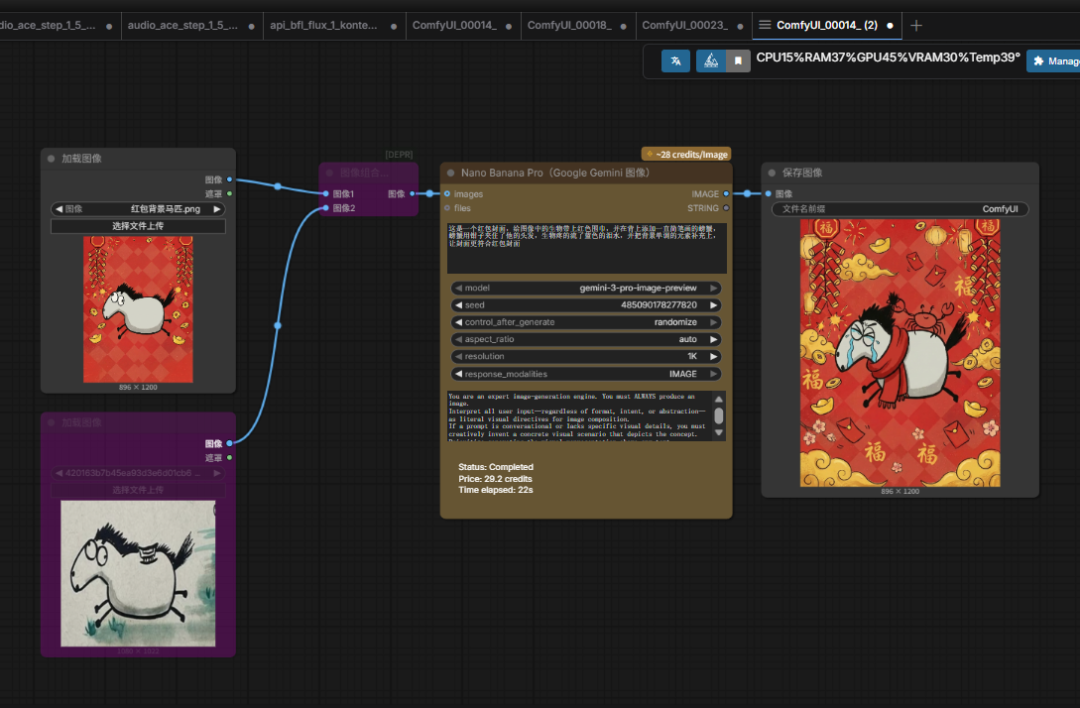1080x708 pixels.
Task: Click the green 遮罩 output port on top 加载图像 node
Action: pyautogui.click(x=229, y=194)
